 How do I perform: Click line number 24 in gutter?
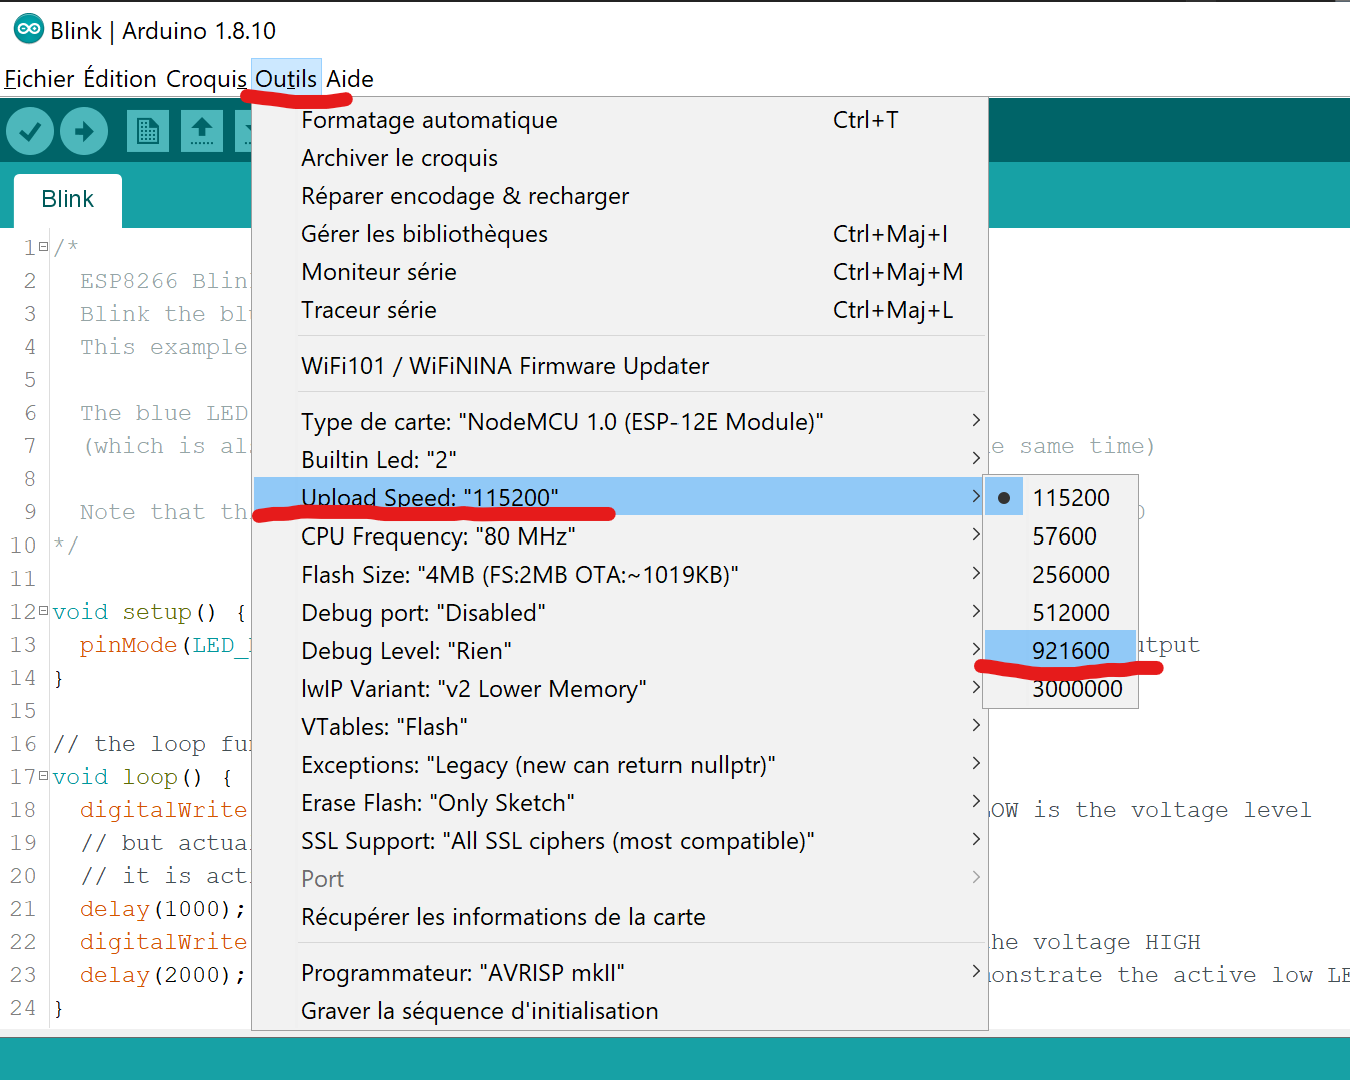[x=23, y=1007]
